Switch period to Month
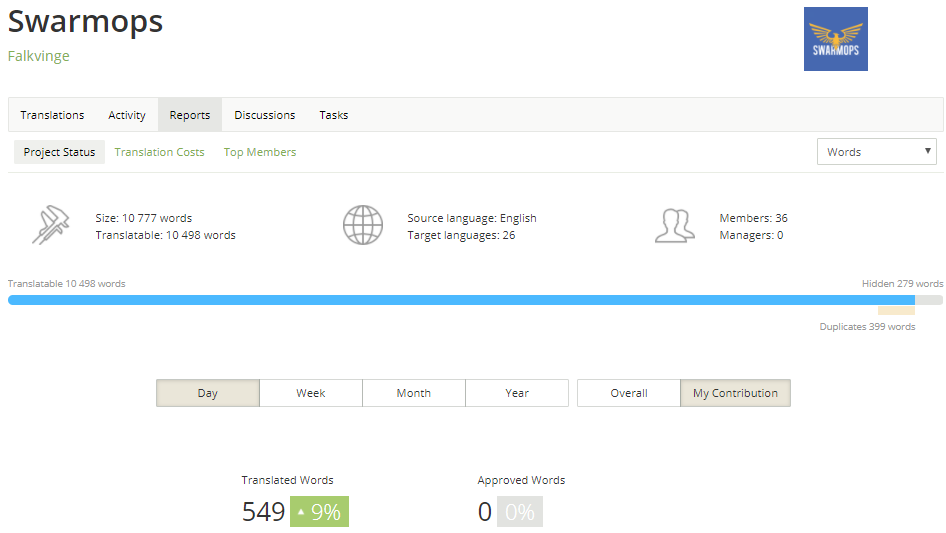The width and height of the screenshot is (946, 533). (x=414, y=393)
